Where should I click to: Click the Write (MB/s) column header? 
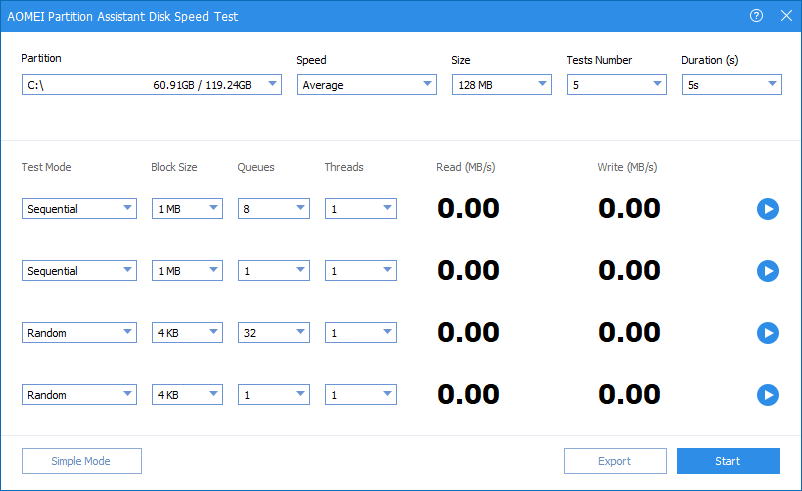click(x=627, y=167)
